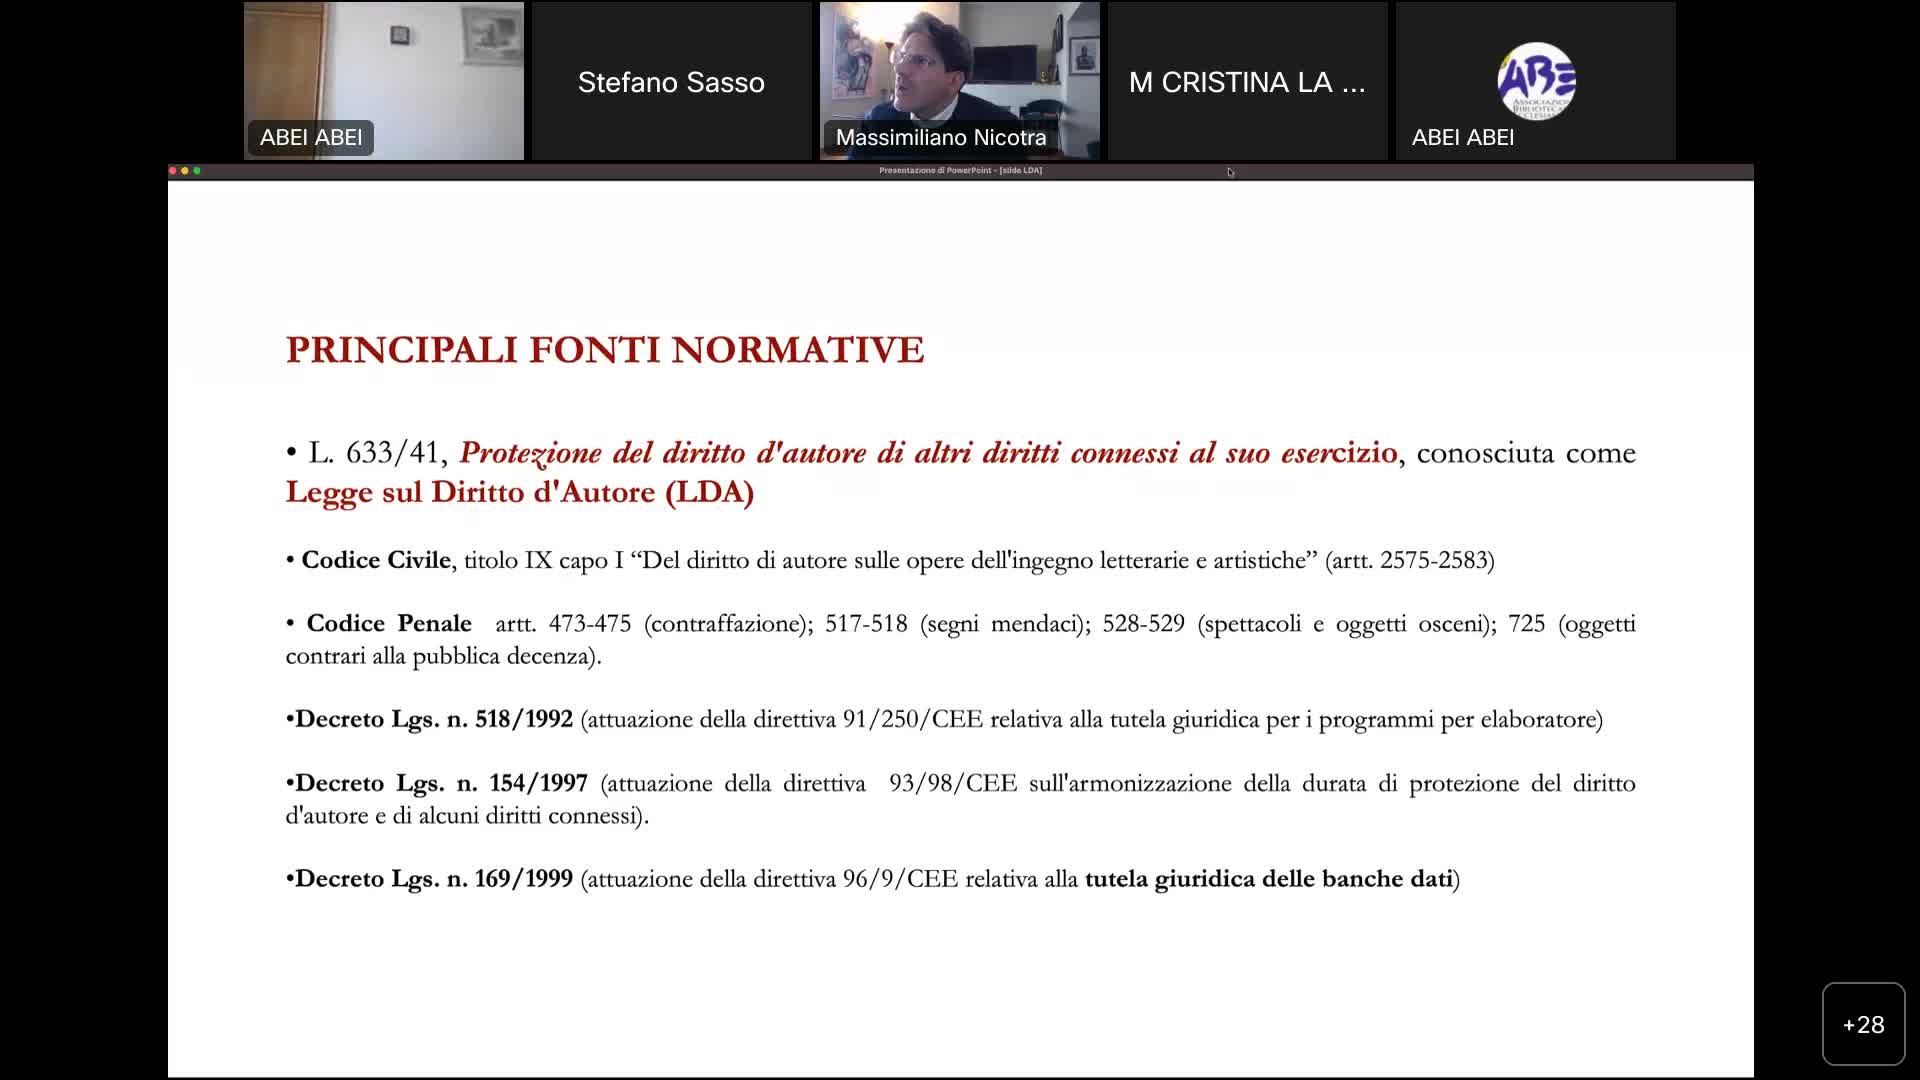
Task: Click the 'Decreto Lgs. n. 154/1997' text
Action: (440, 783)
